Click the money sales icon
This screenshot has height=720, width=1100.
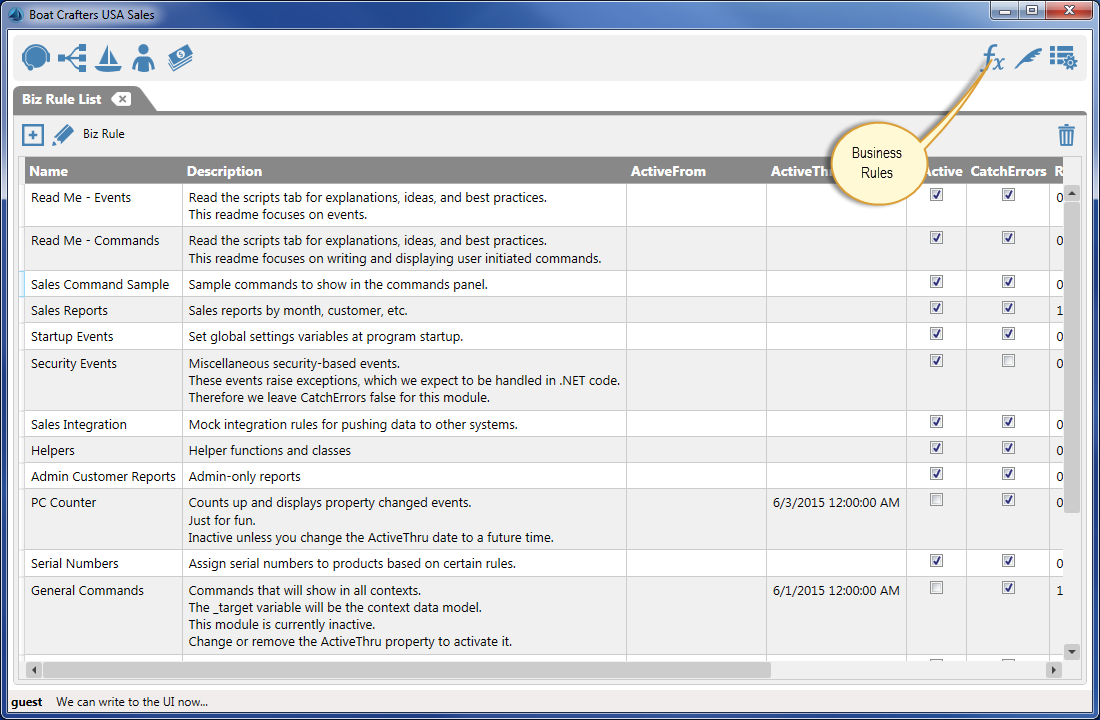[x=180, y=58]
